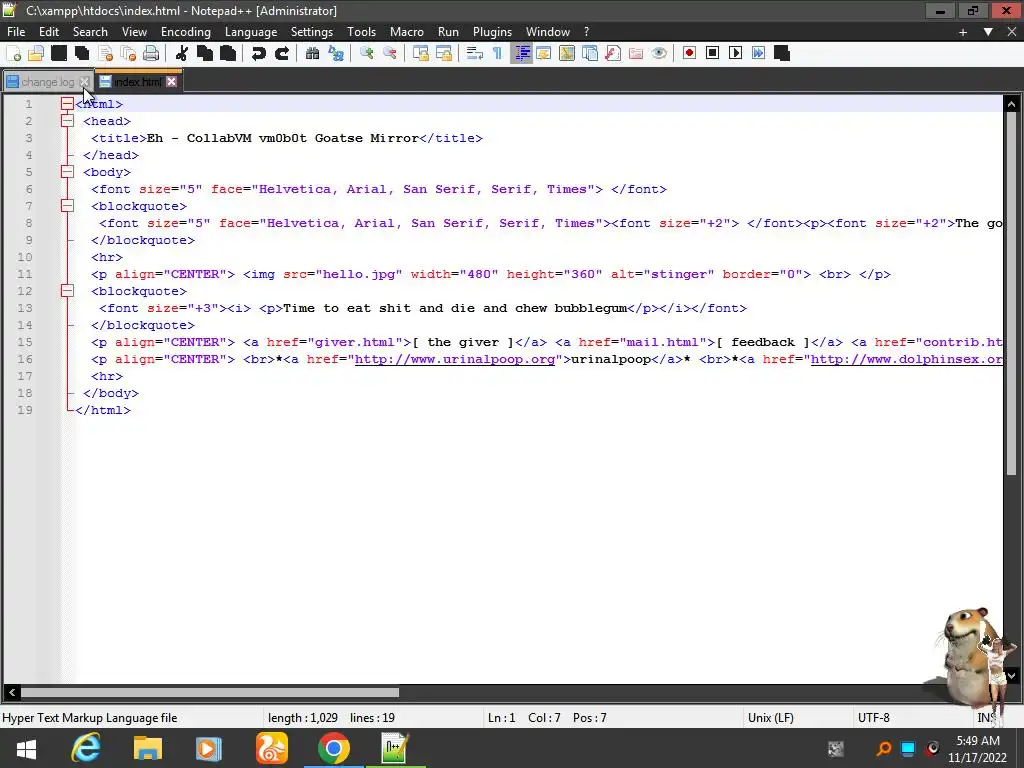Open the Macro menu
The width and height of the screenshot is (1024, 768).
click(x=406, y=31)
